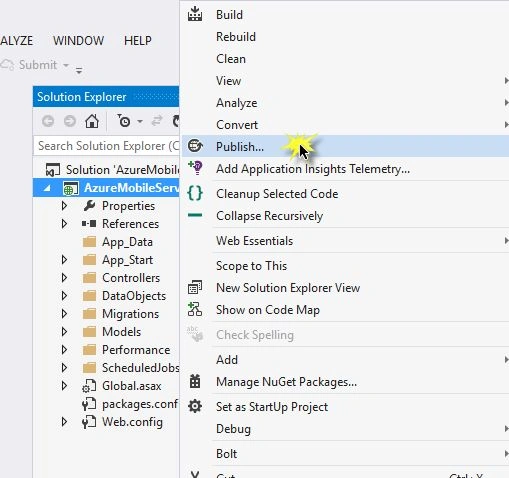Viewport: 509px width, 478px height.
Task: Expand the ScheduledJobs folder
Action: click(x=64, y=368)
